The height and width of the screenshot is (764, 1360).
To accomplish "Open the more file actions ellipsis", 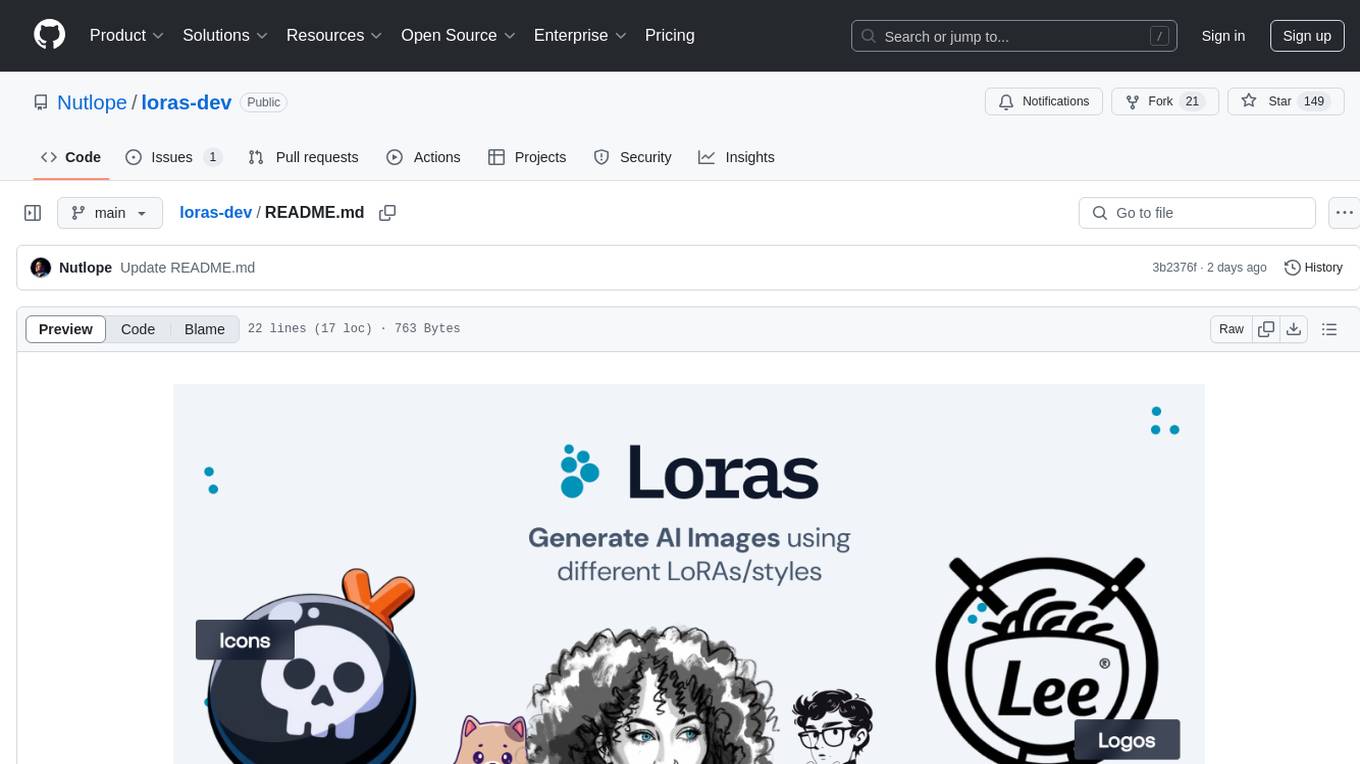I will click(1344, 213).
